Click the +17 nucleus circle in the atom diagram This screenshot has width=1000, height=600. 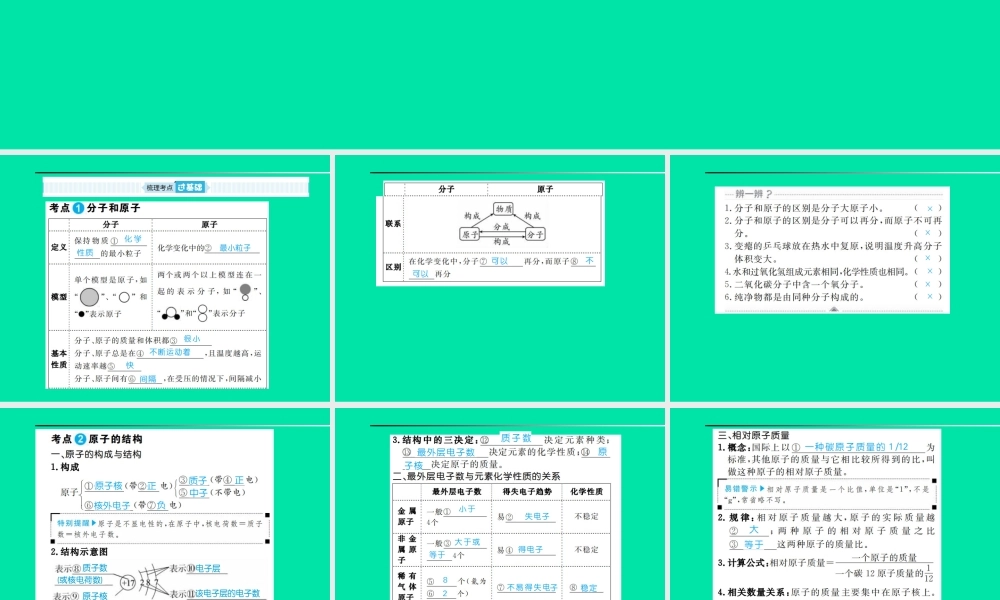(128, 583)
